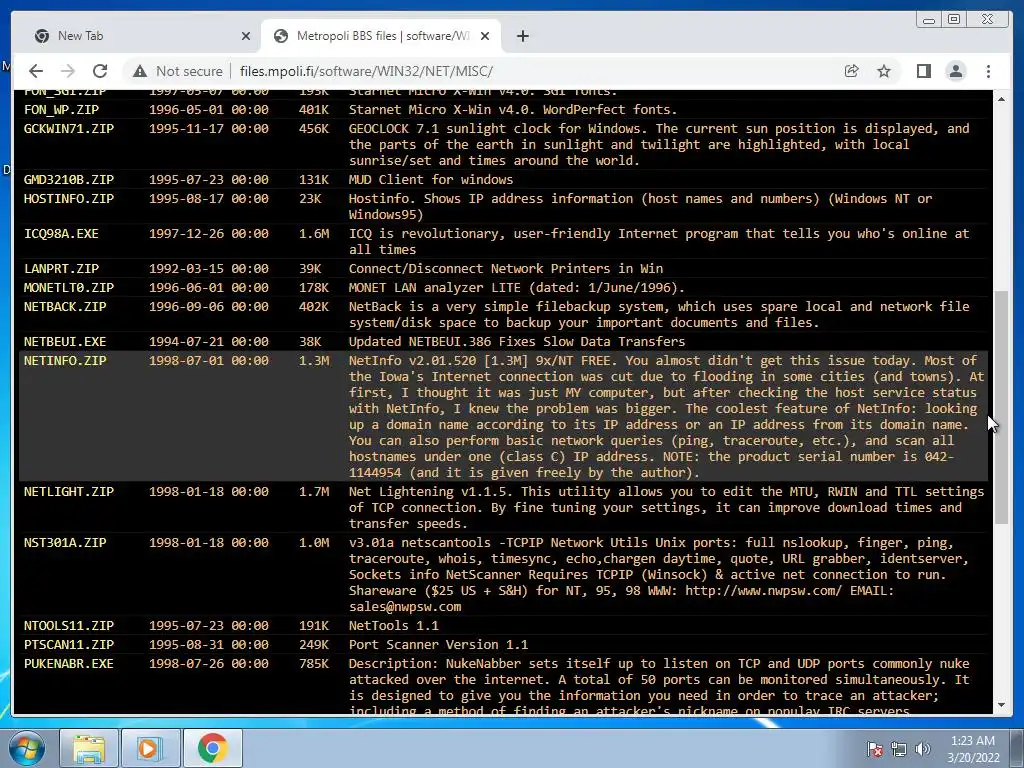The width and height of the screenshot is (1024, 768).
Task: Open the network status tray icon
Action: [899, 749]
